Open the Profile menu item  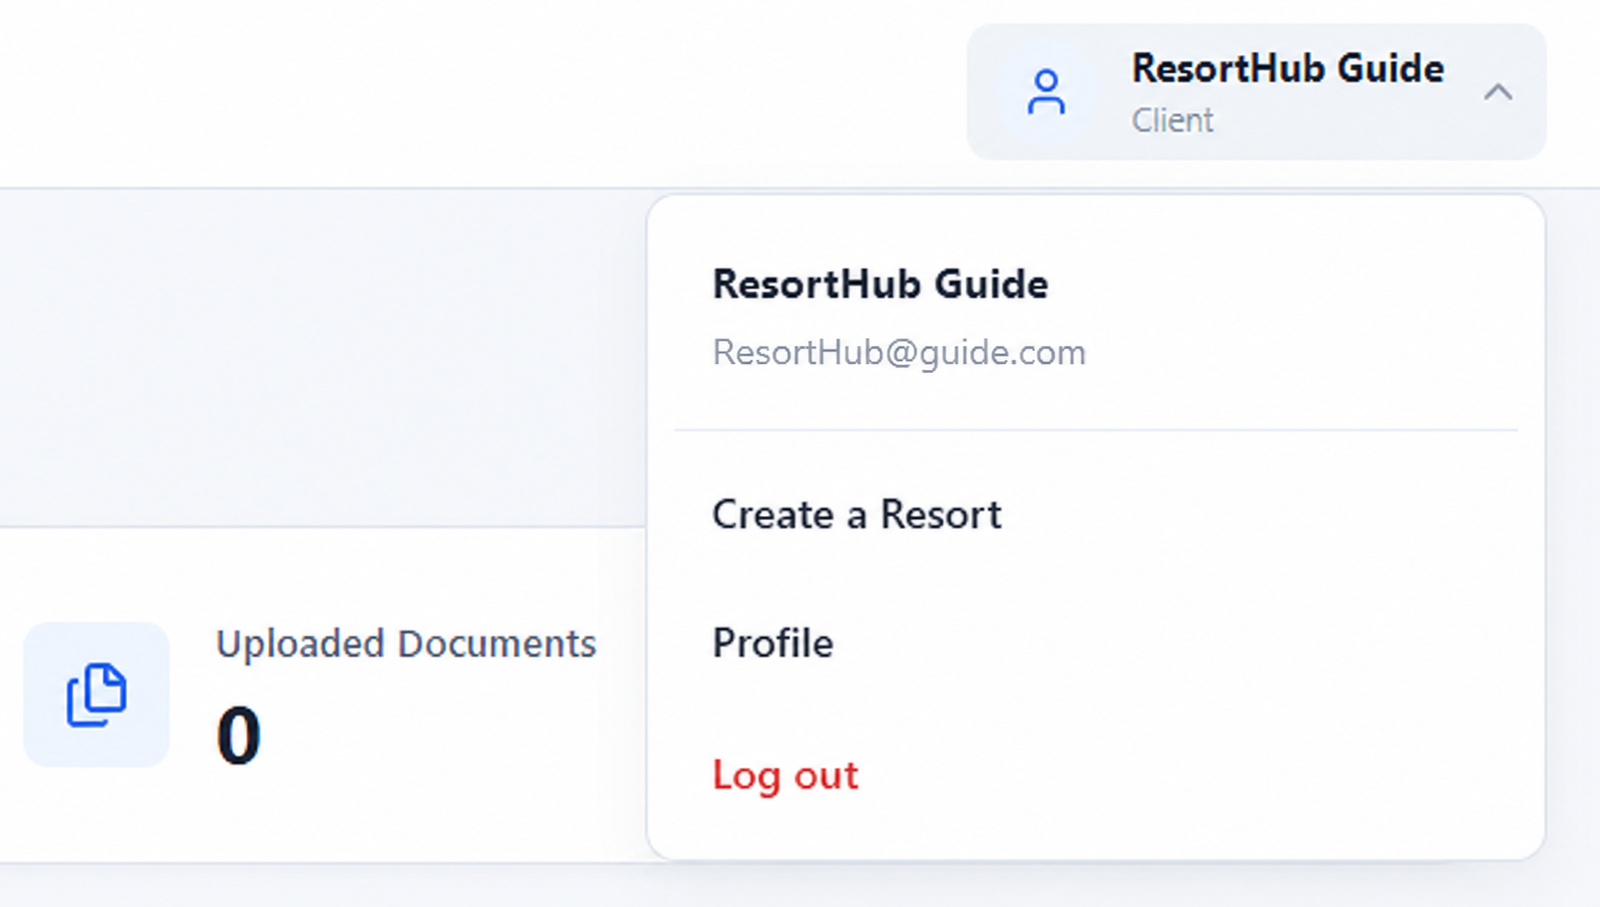pos(773,643)
